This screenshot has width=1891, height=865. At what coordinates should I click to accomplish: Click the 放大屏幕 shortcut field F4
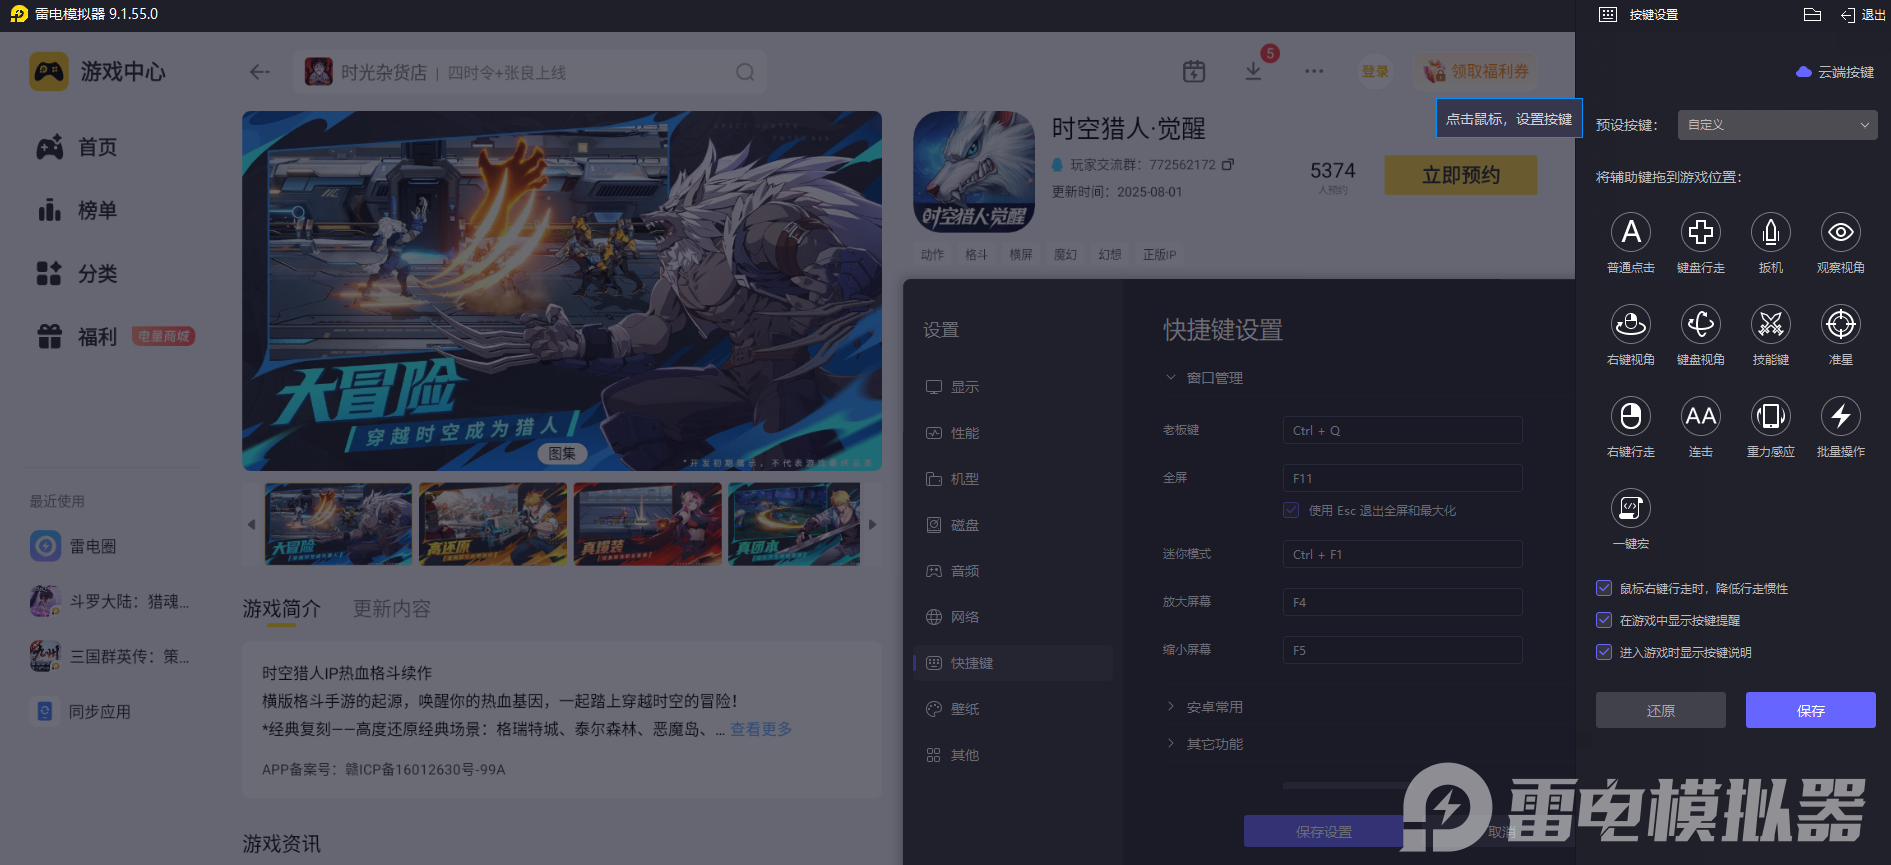pos(1402,602)
